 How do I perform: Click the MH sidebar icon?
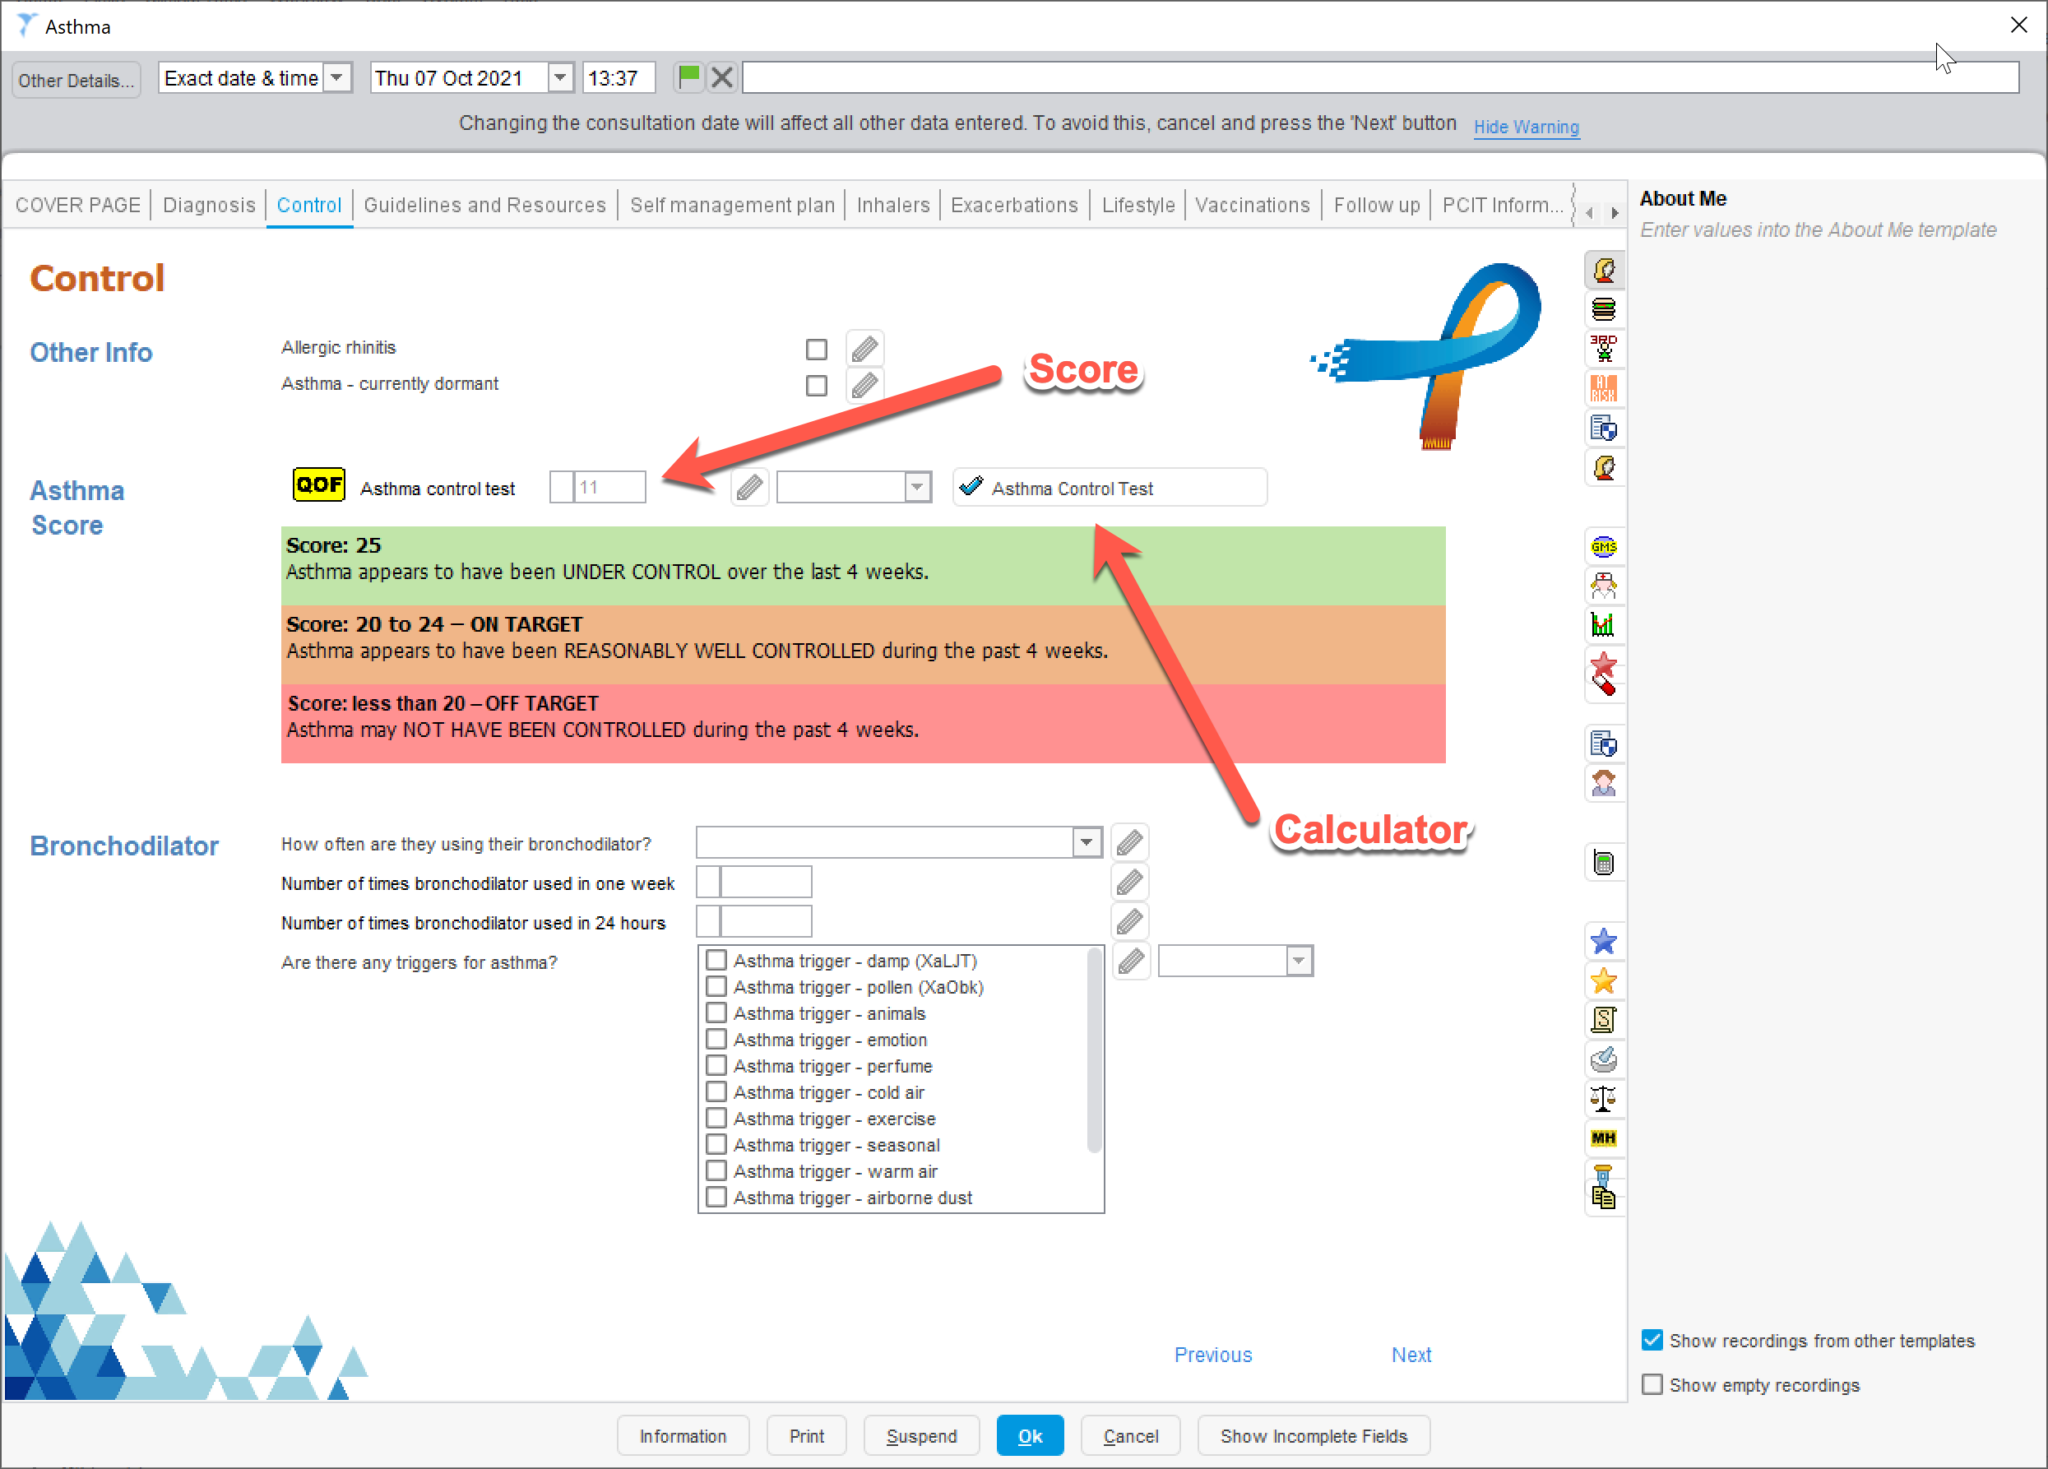point(1604,1138)
